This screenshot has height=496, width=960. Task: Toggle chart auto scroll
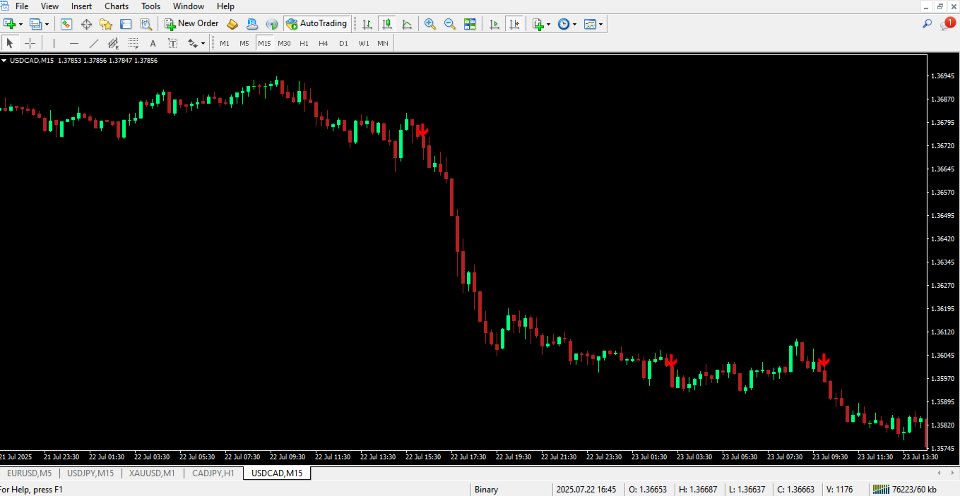point(494,24)
